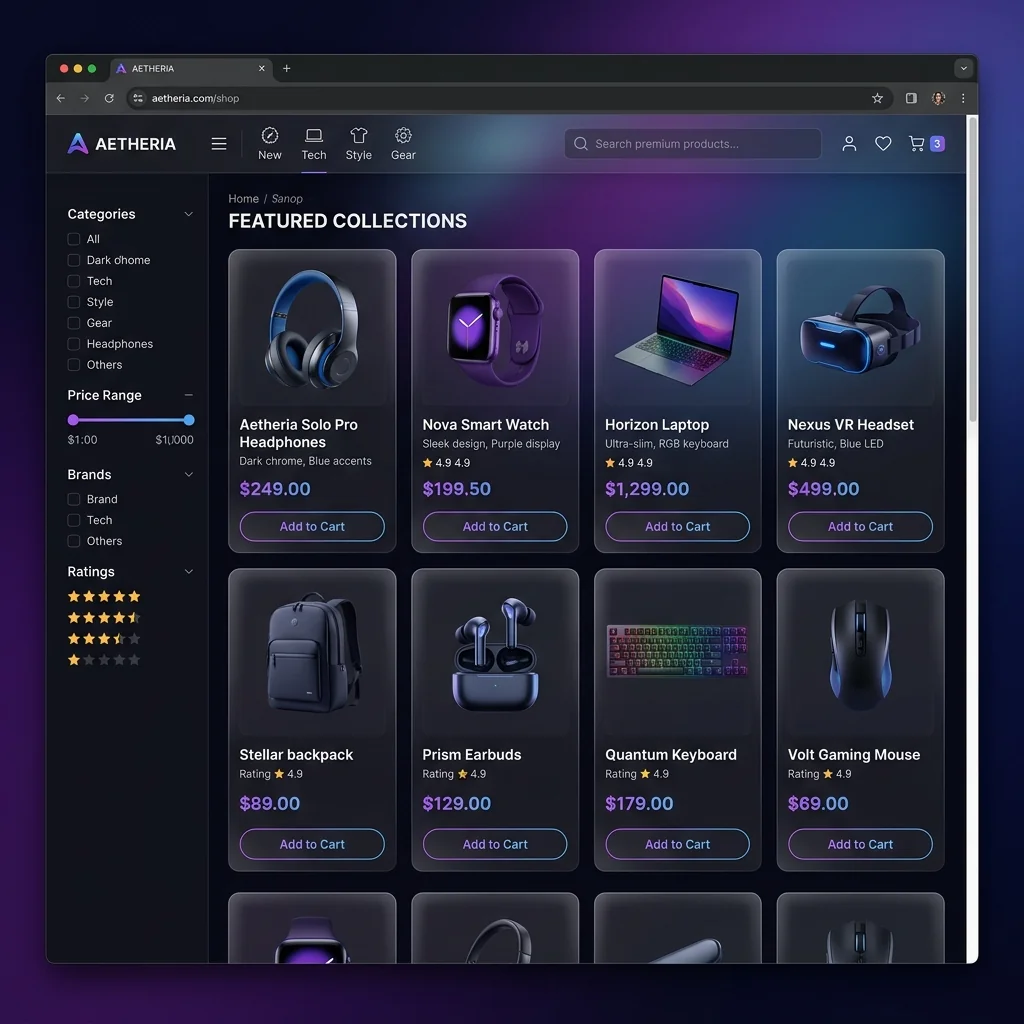Add Stellar backpack to cart
The image size is (1024, 1024).
[312, 844]
